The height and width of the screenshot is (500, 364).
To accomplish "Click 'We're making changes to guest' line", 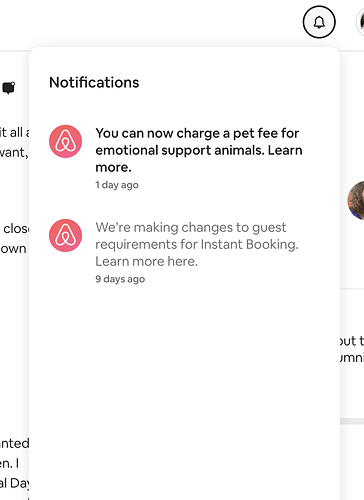I will 191,227.
